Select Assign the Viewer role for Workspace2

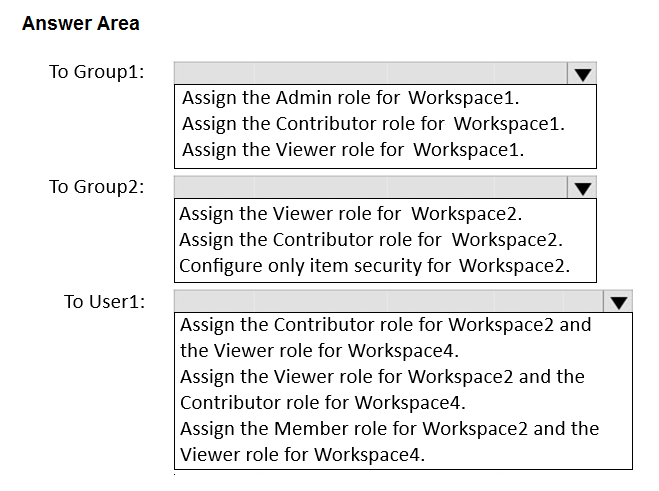(351, 214)
